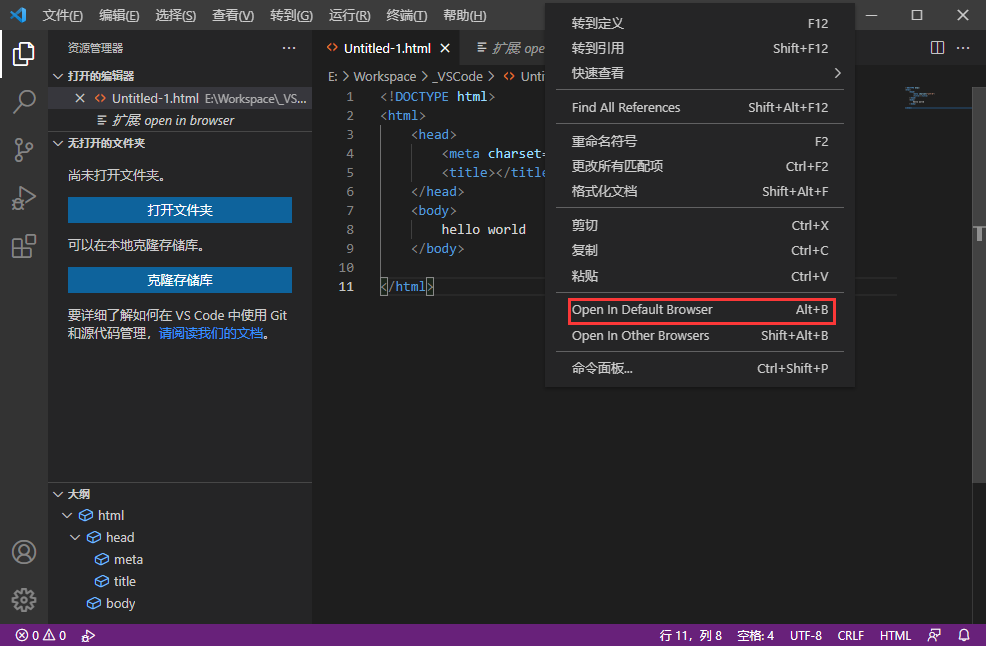Click the Accounts icon in the activity bar
Viewport: 986px width, 646px height.
(x=24, y=551)
